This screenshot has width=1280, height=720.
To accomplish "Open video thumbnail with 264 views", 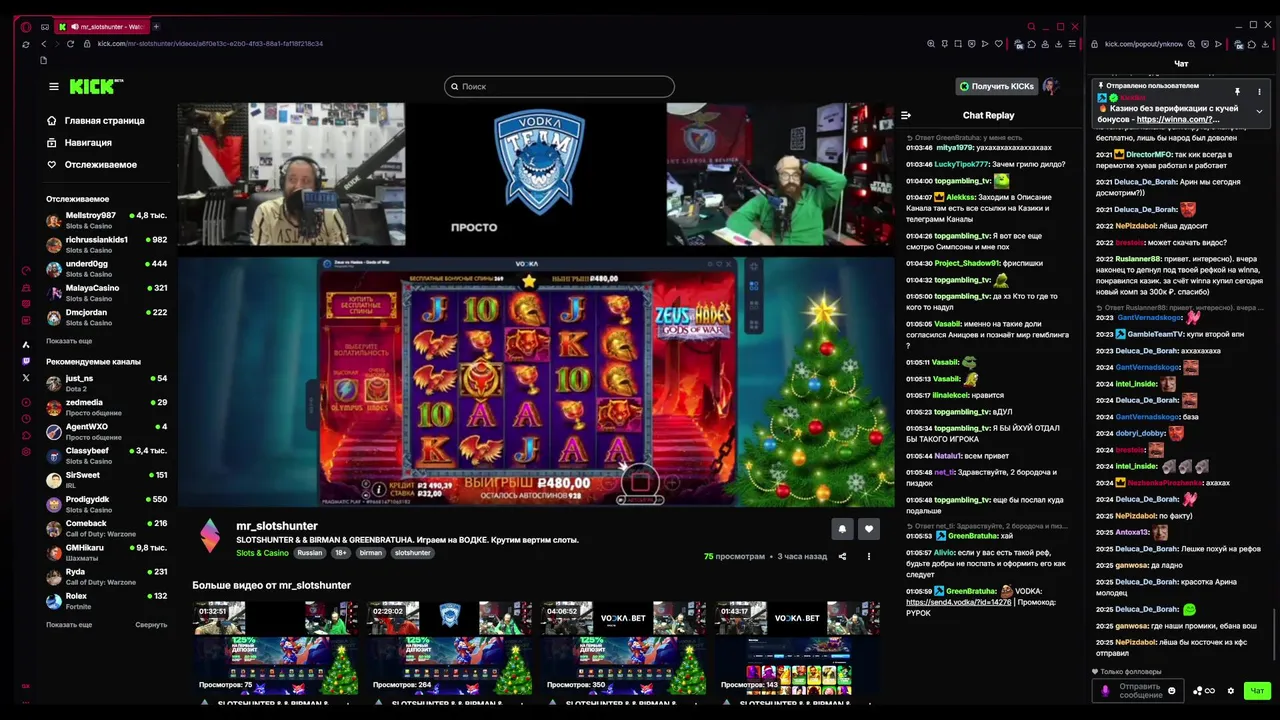I will click(x=449, y=648).
